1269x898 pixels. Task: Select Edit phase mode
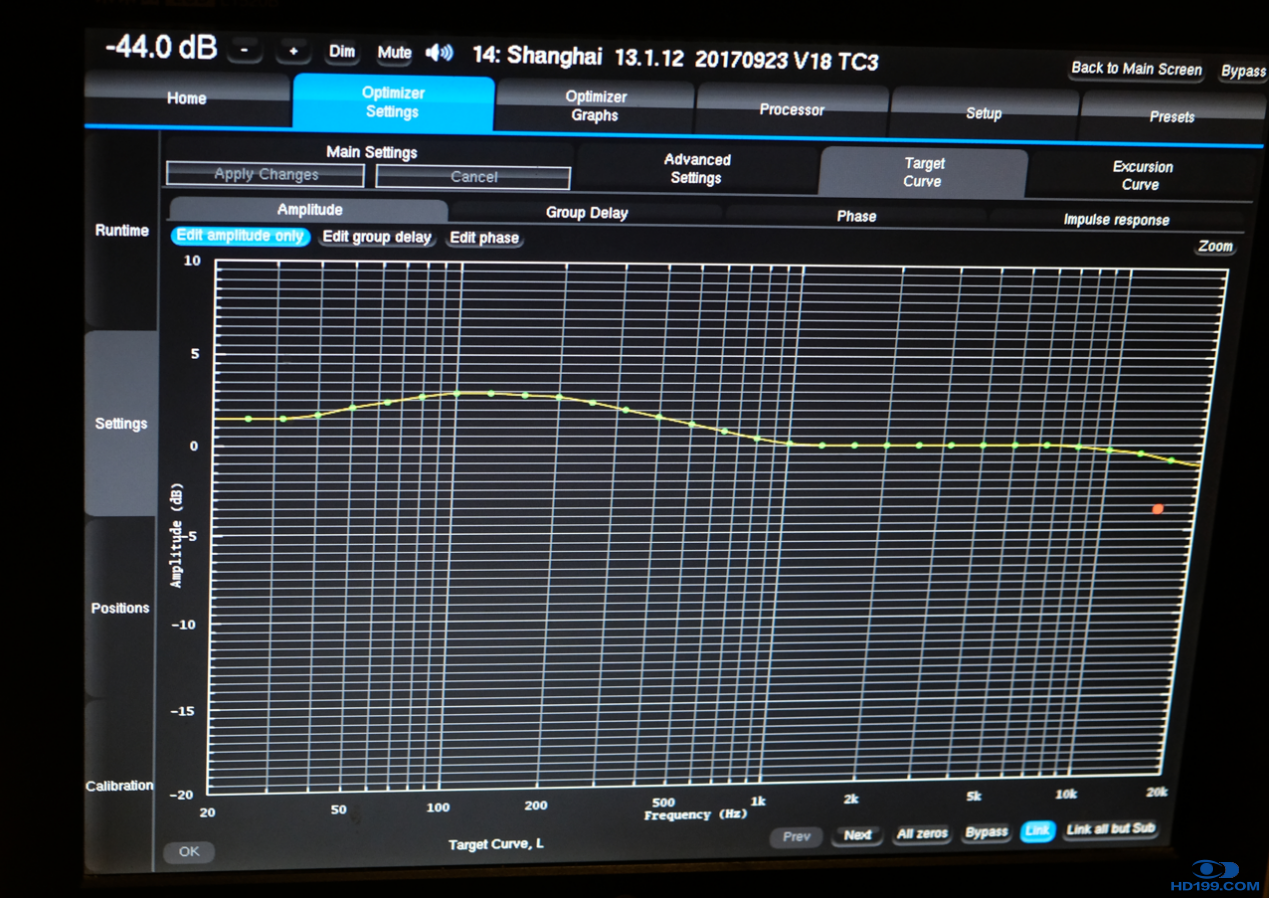(x=484, y=238)
